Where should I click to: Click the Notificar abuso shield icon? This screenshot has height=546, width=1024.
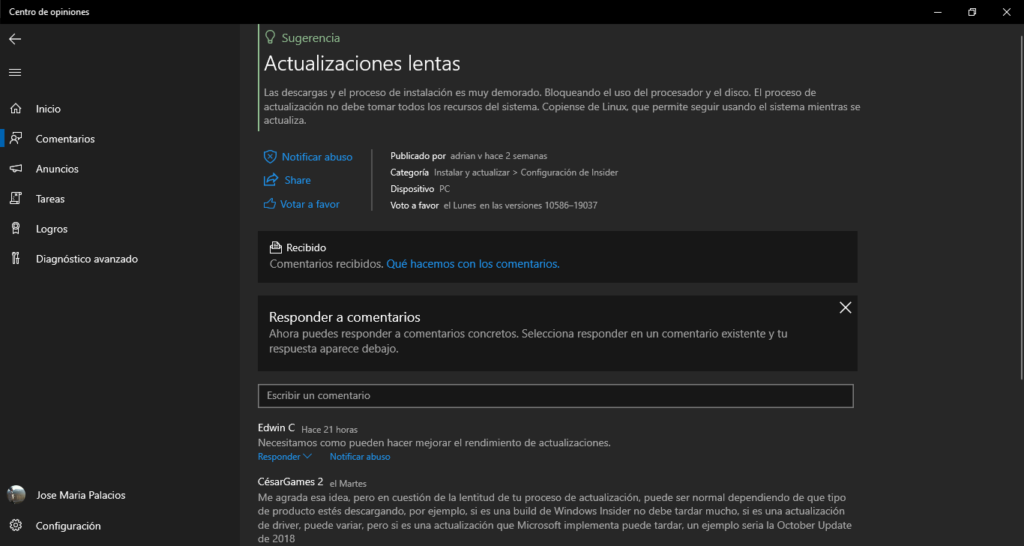(270, 157)
